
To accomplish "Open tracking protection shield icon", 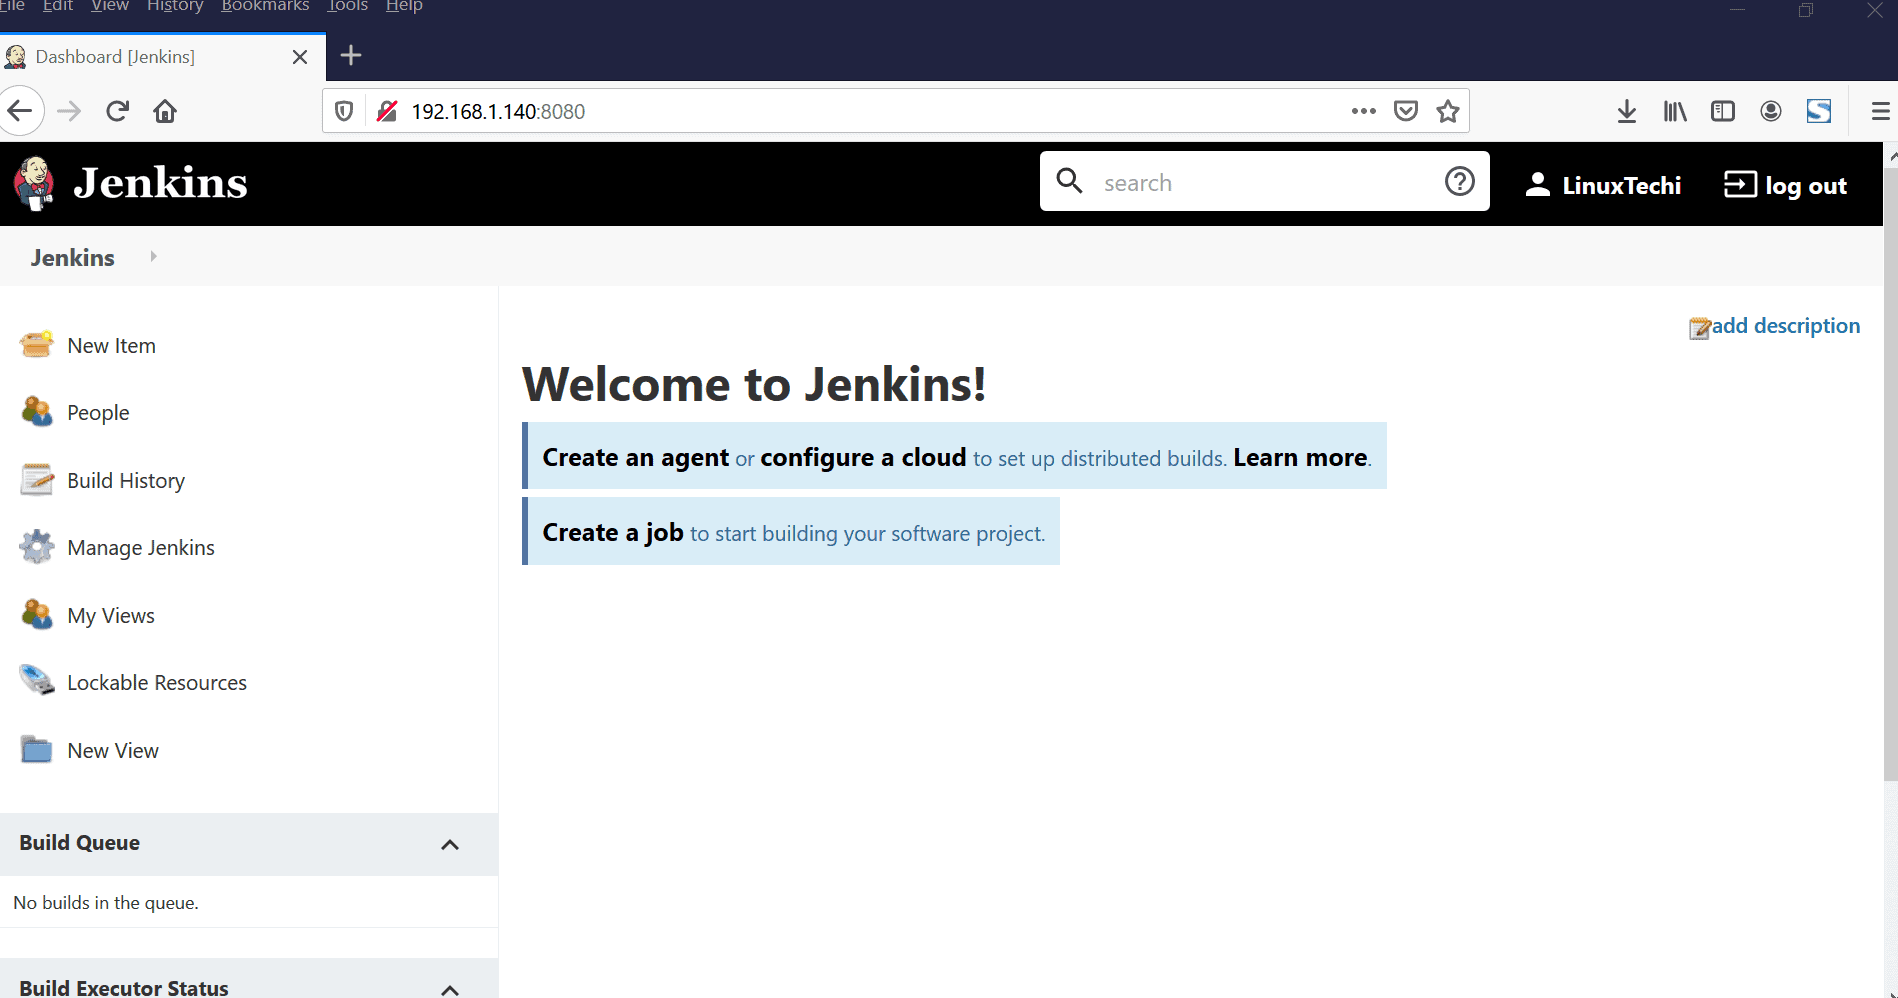I will coord(343,111).
